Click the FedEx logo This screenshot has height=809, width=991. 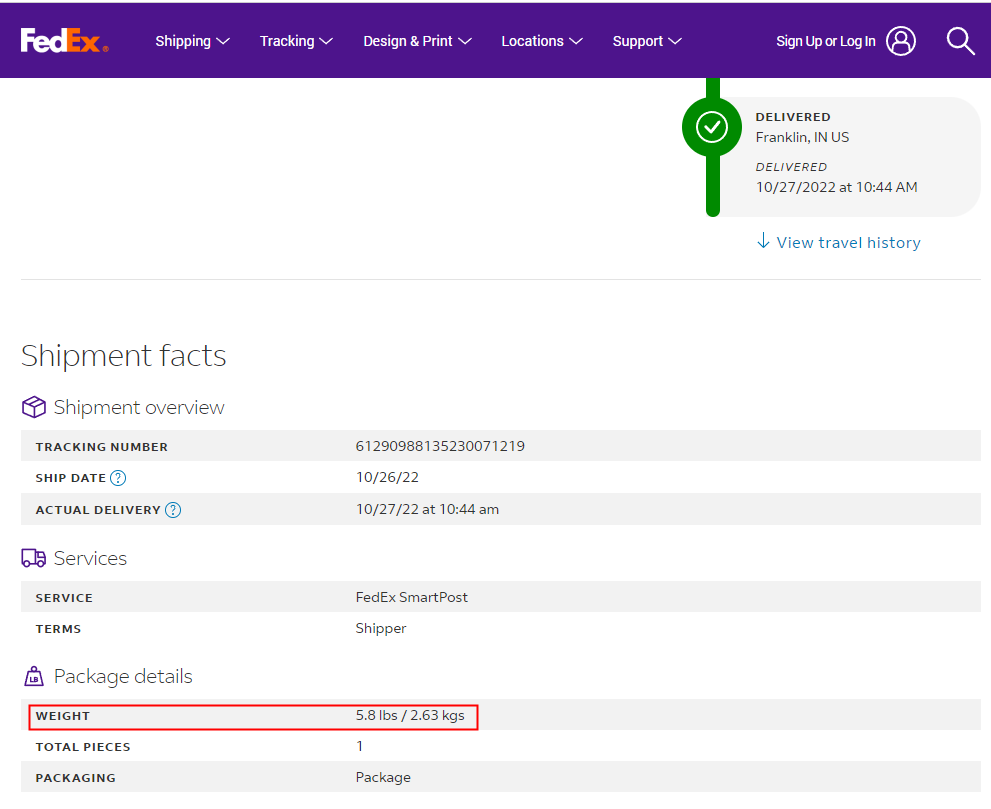click(x=64, y=41)
